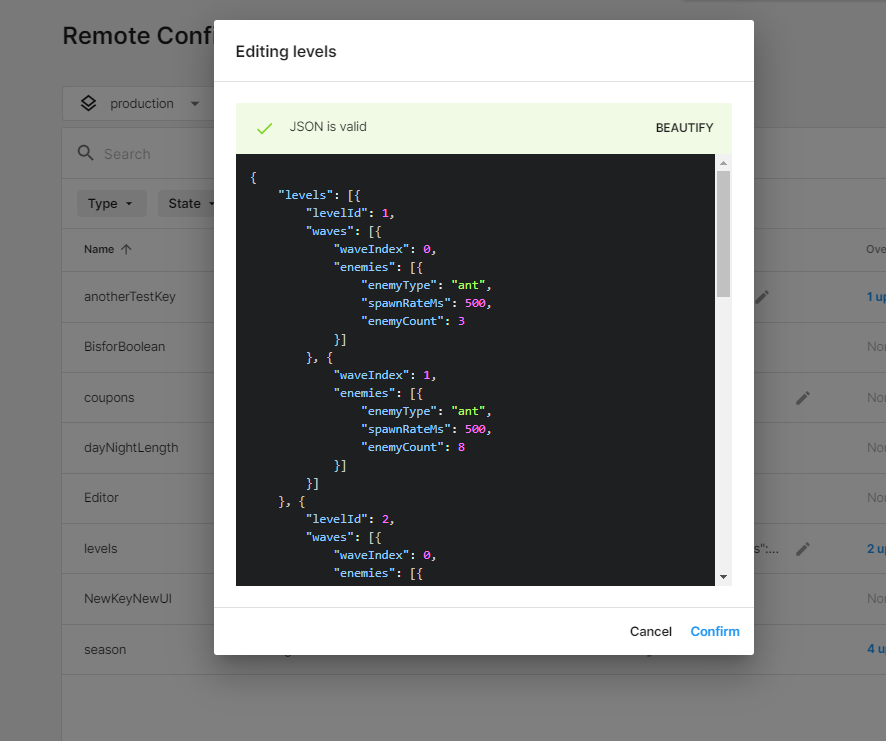Open the State filter dropdown
The image size is (886, 741).
pos(190,203)
